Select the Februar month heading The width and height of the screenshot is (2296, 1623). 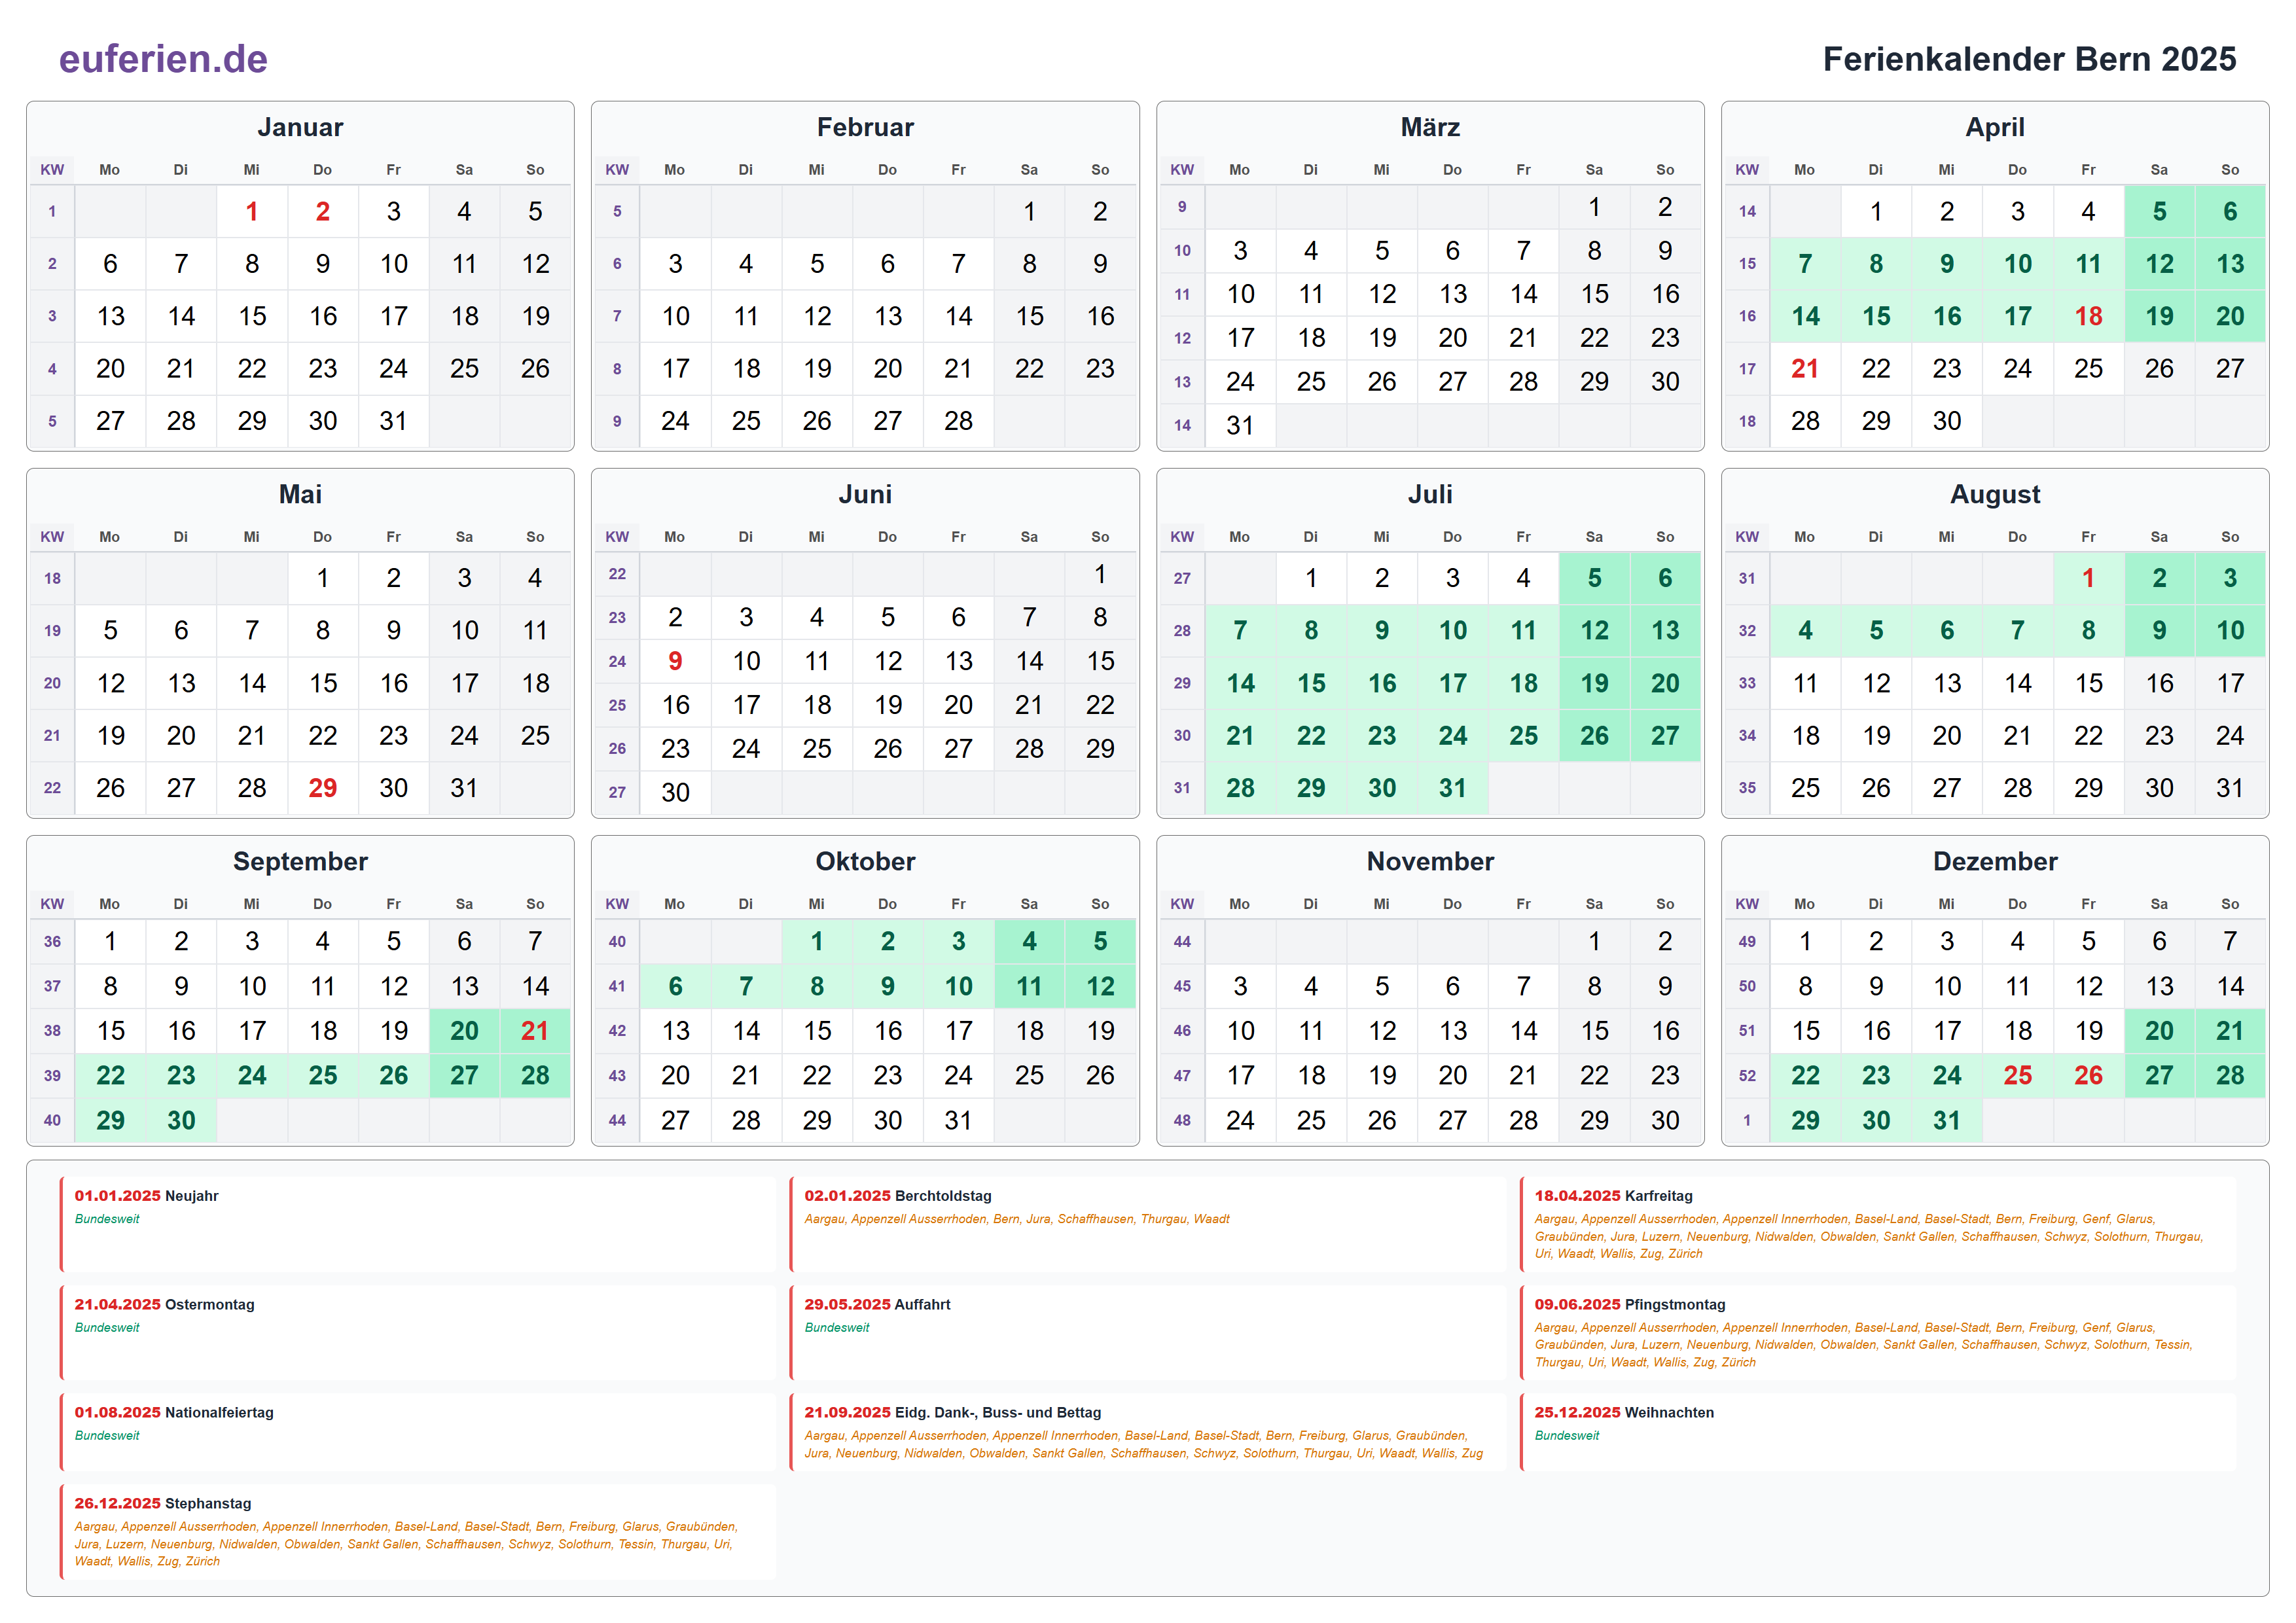pyautogui.click(x=865, y=127)
